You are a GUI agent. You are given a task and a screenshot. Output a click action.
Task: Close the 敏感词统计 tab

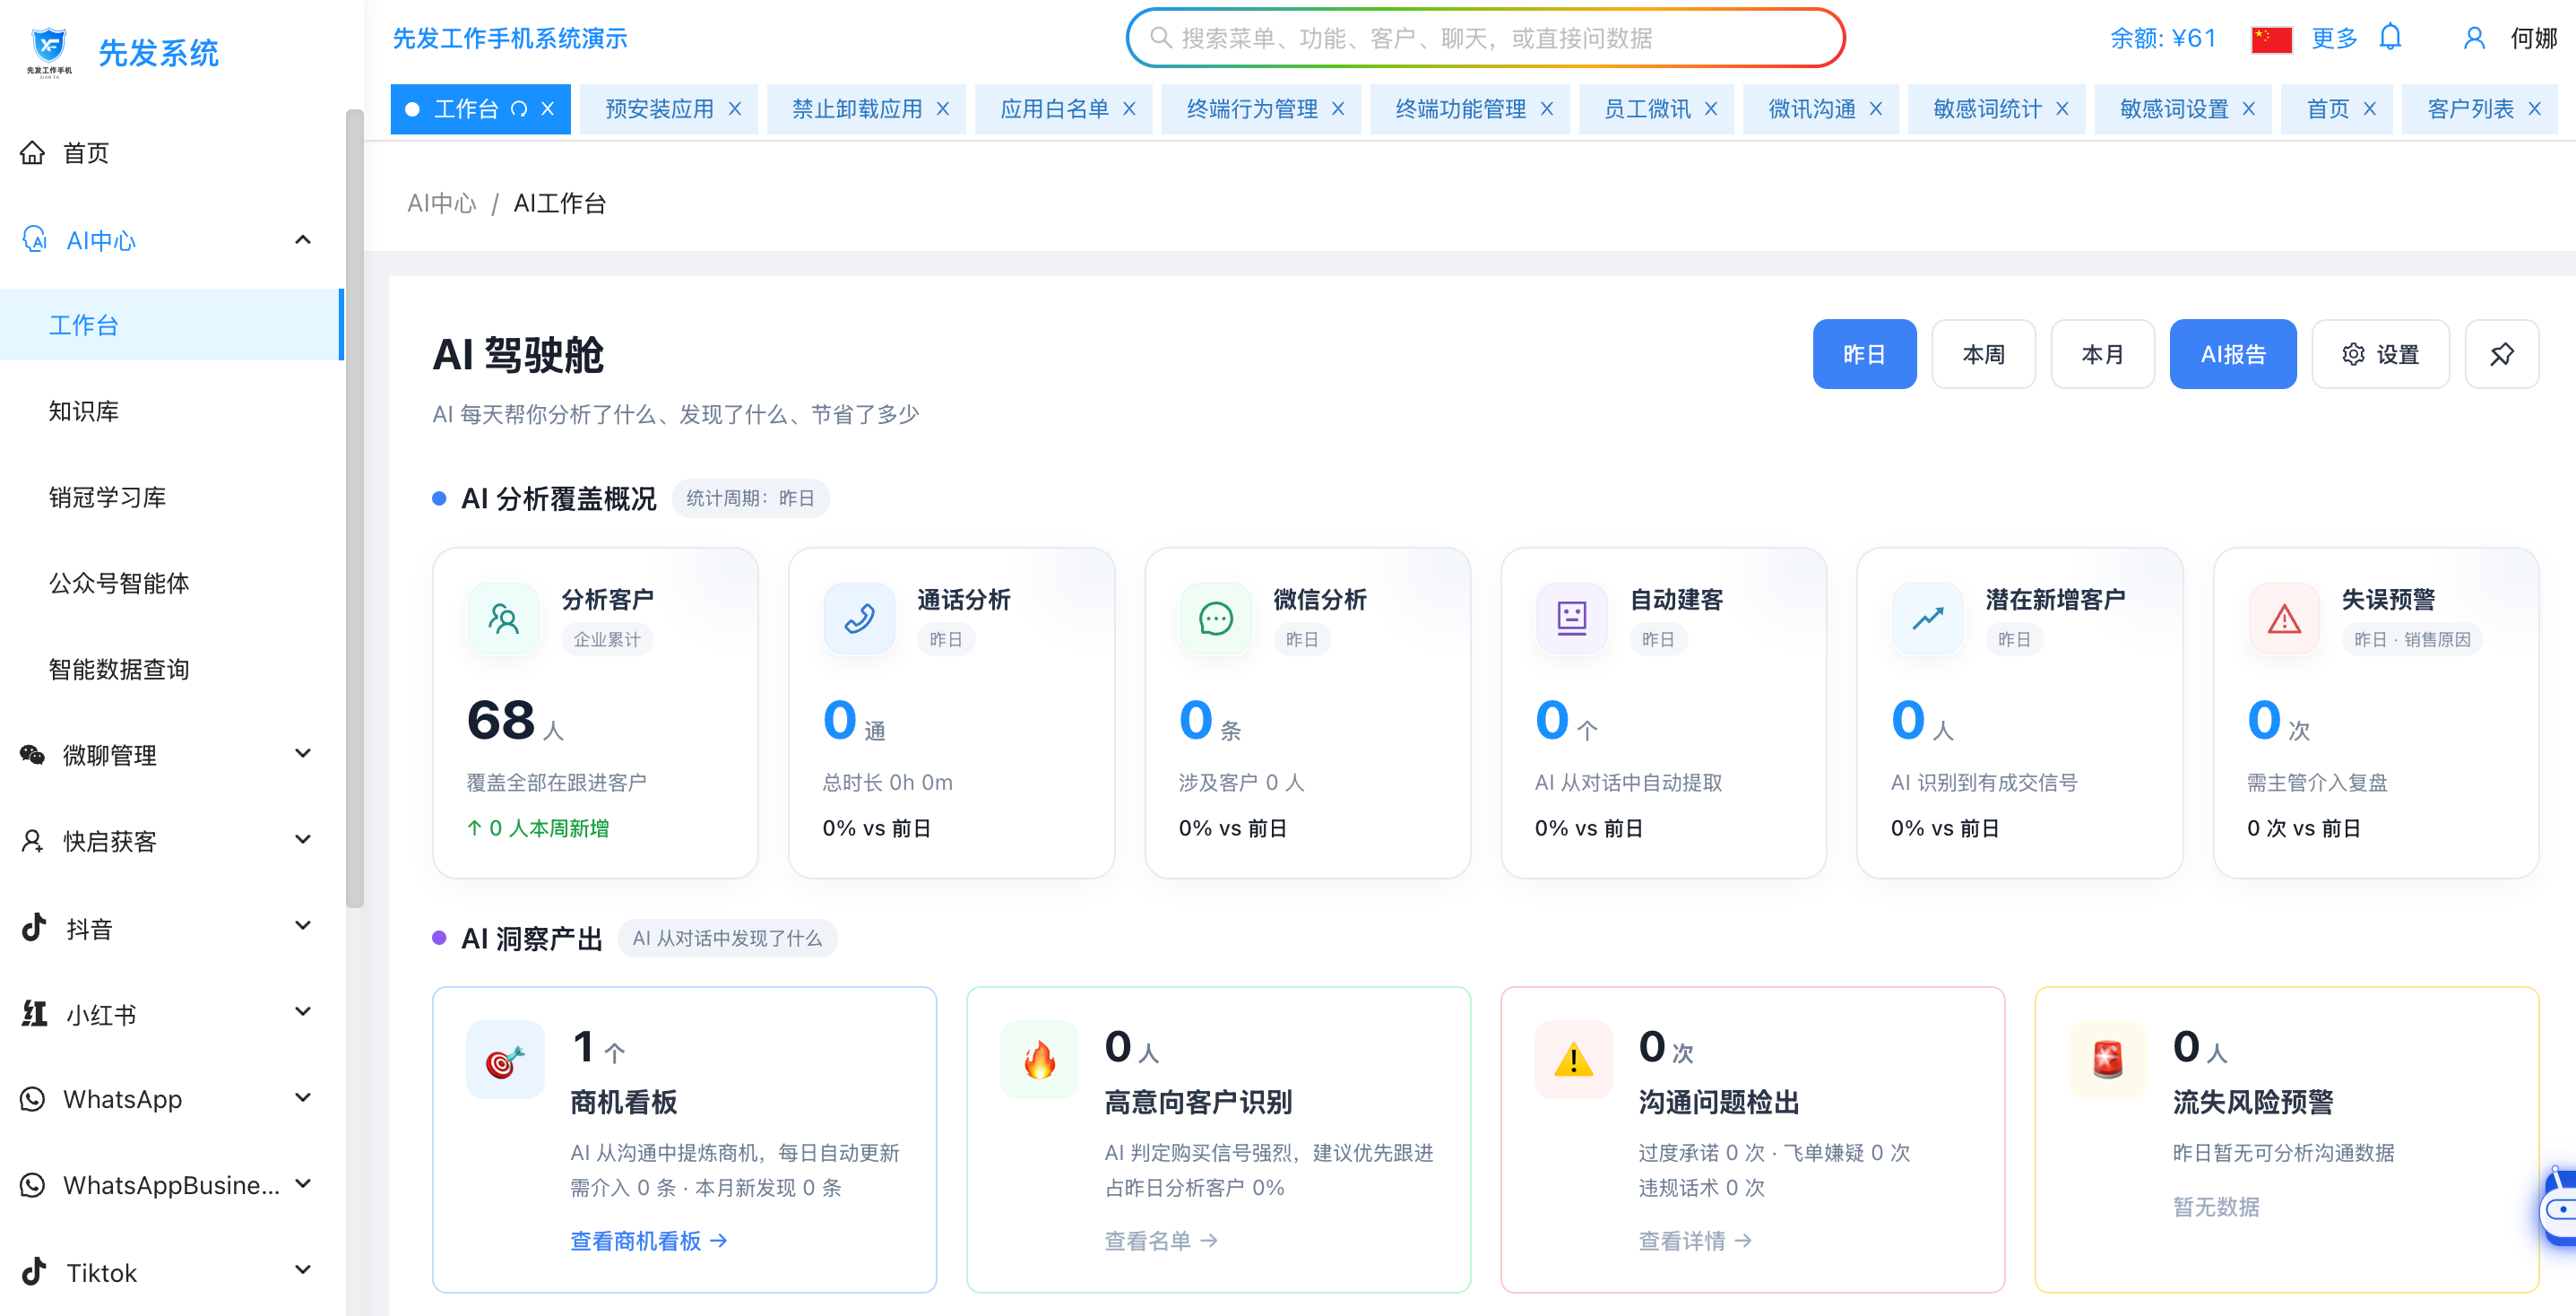click(x=2062, y=109)
